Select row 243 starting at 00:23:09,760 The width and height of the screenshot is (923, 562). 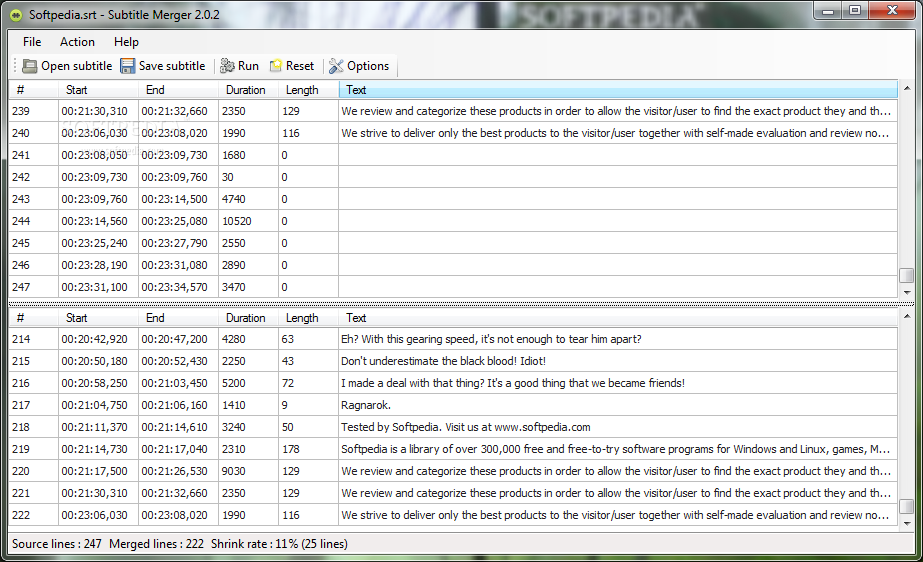tap(453, 199)
